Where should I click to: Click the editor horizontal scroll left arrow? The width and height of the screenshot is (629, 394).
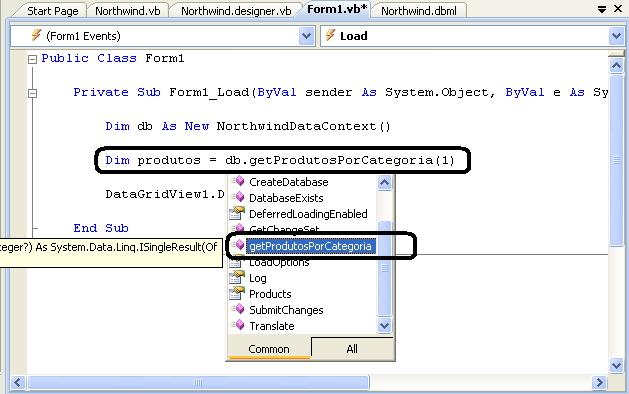pos(18,382)
